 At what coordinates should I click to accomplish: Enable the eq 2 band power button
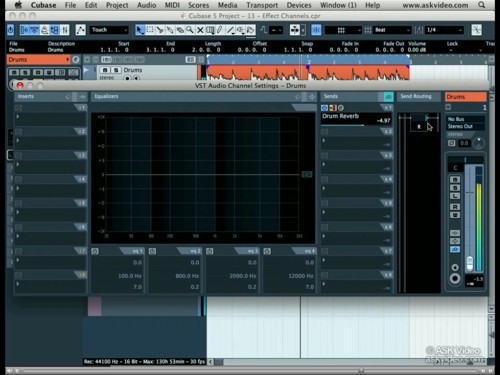point(152,251)
